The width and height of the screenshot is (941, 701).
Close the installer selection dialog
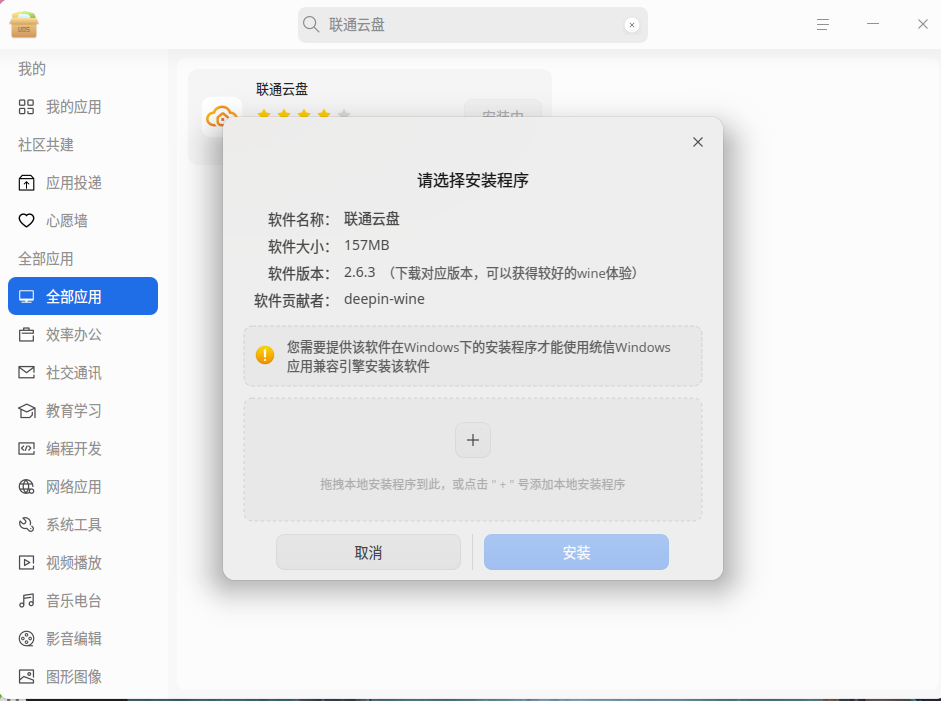click(697, 142)
